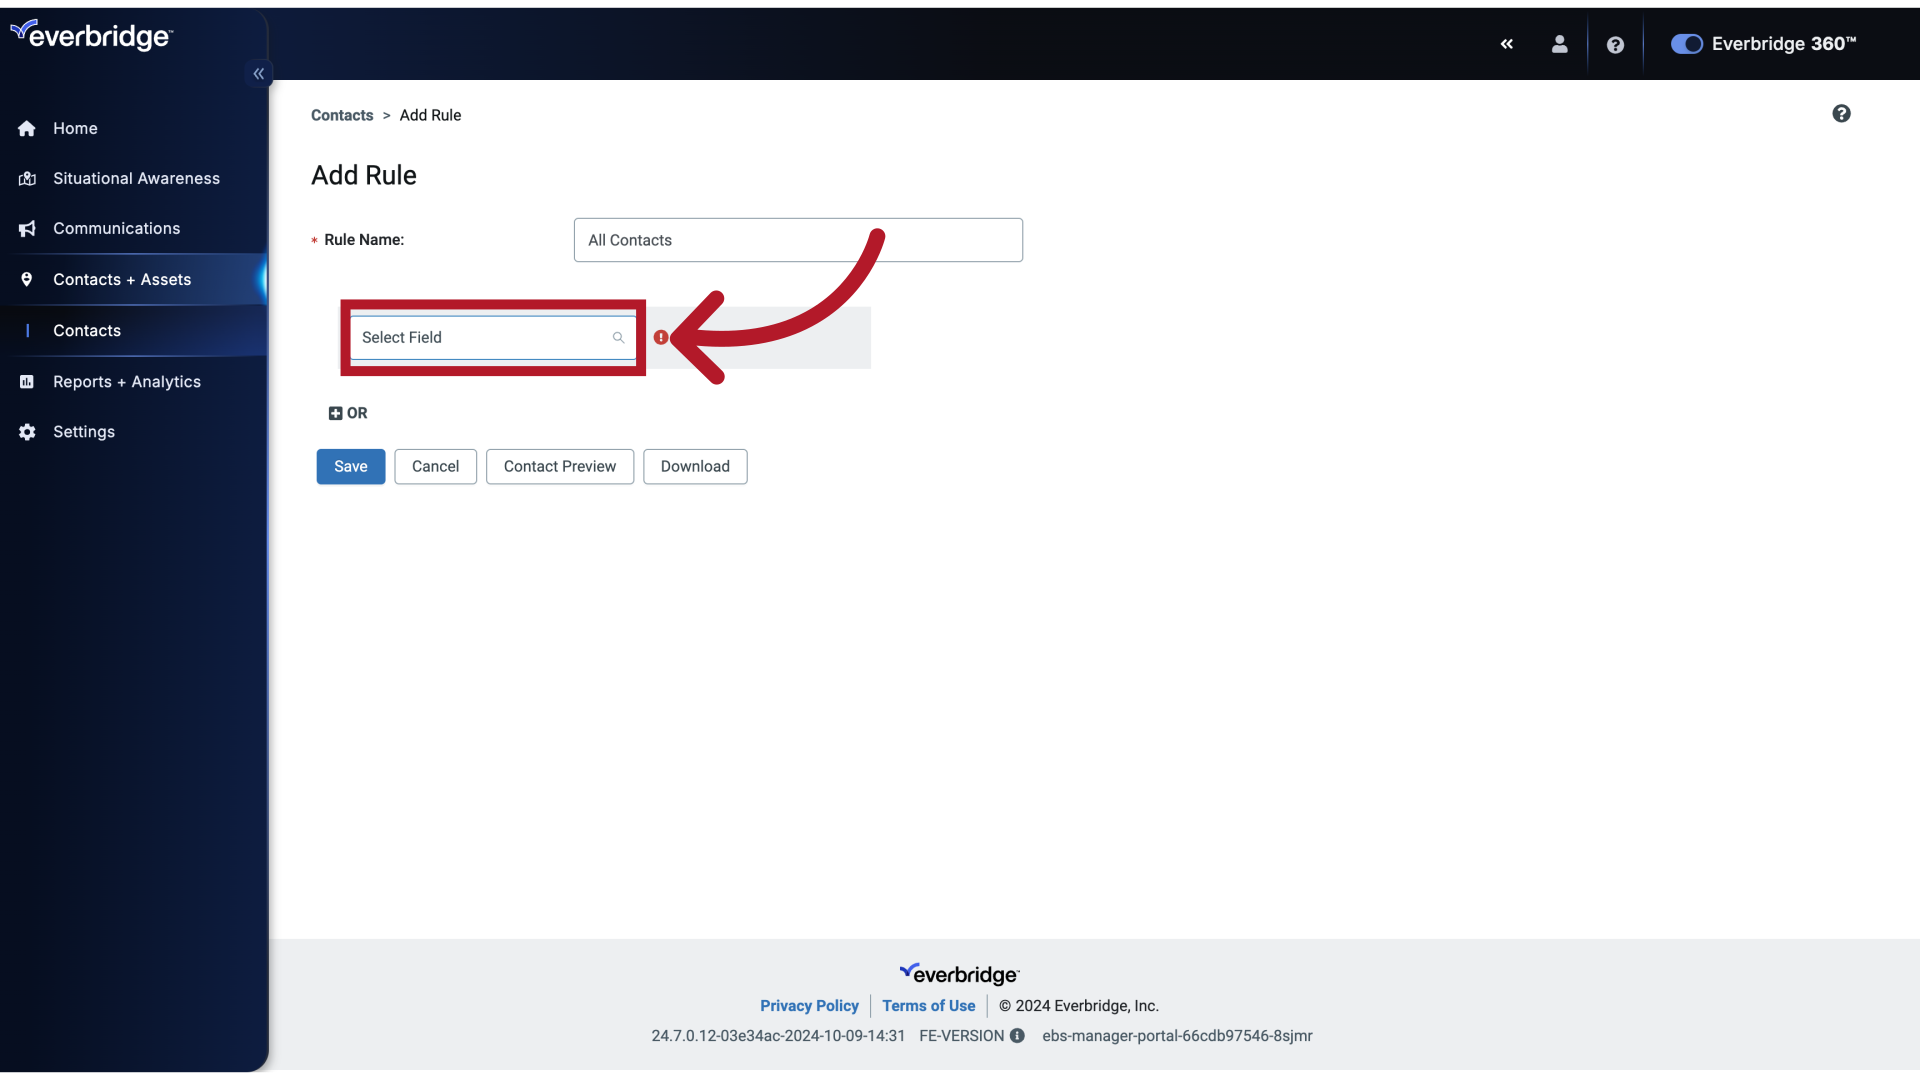This screenshot has width=1920, height=1080.
Task: Select the Contacts menu item
Action: click(x=86, y=331)
